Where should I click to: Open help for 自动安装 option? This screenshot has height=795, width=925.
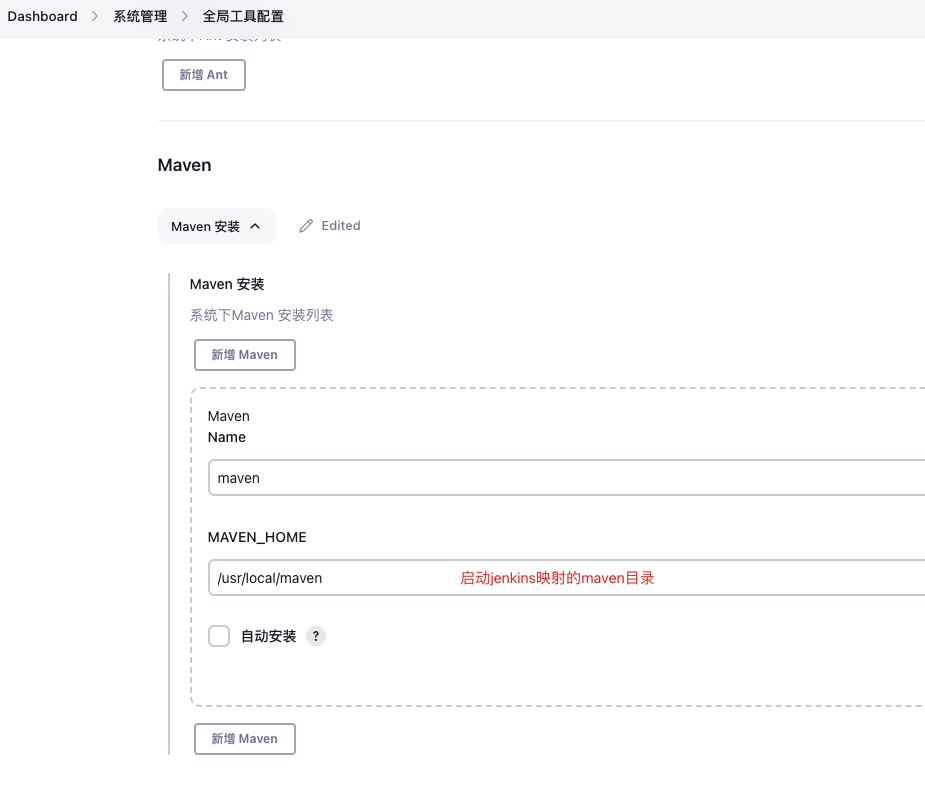click(x=316, y=636)
